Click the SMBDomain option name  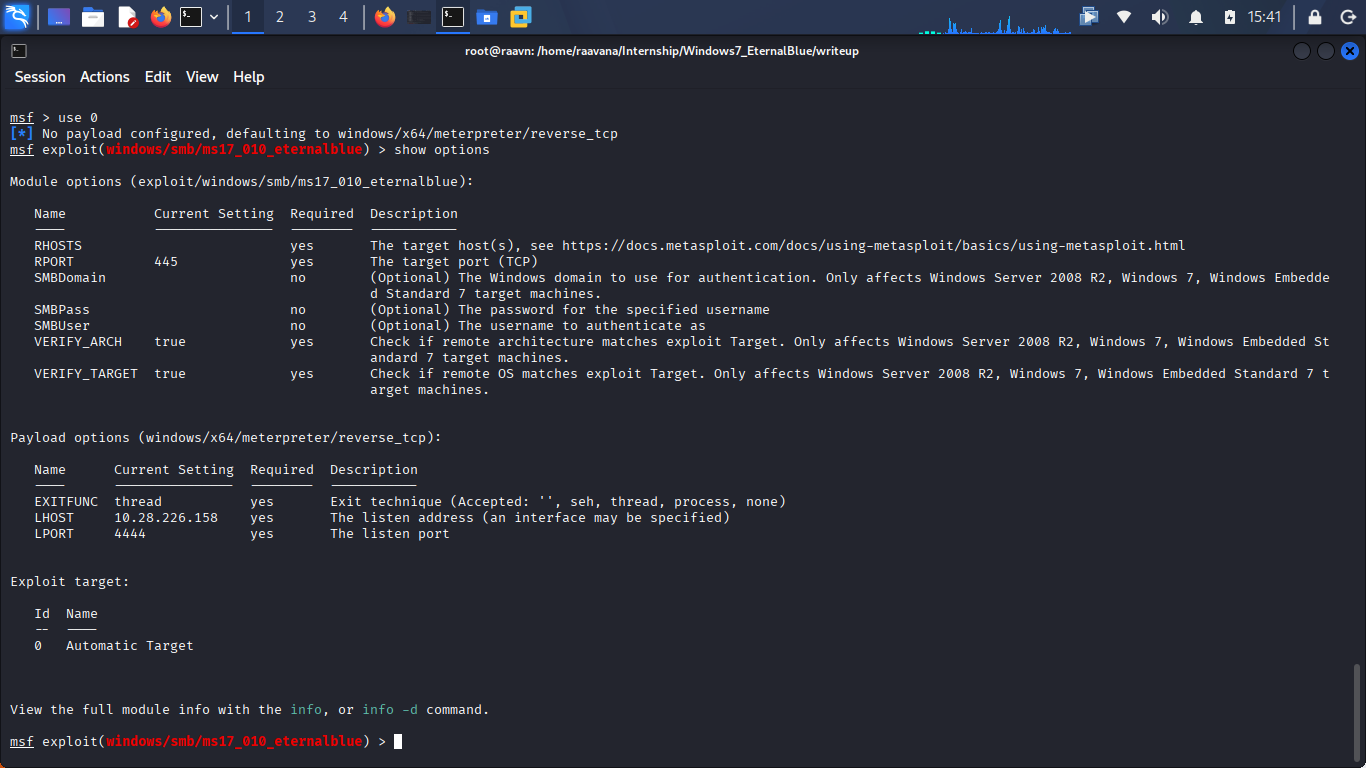click(x=70, y=278)
